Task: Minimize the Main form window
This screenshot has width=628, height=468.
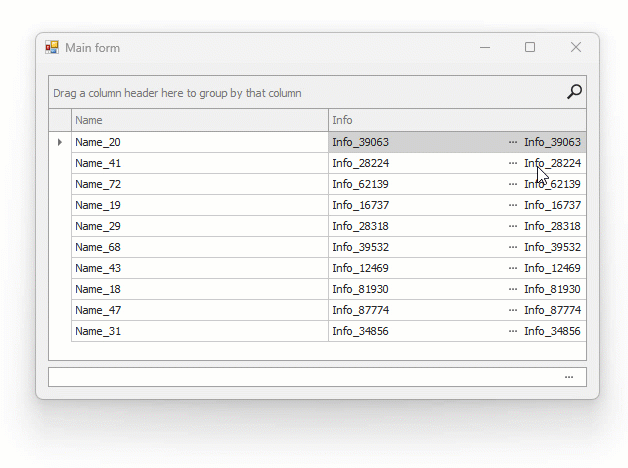Action: pos(485,47)
